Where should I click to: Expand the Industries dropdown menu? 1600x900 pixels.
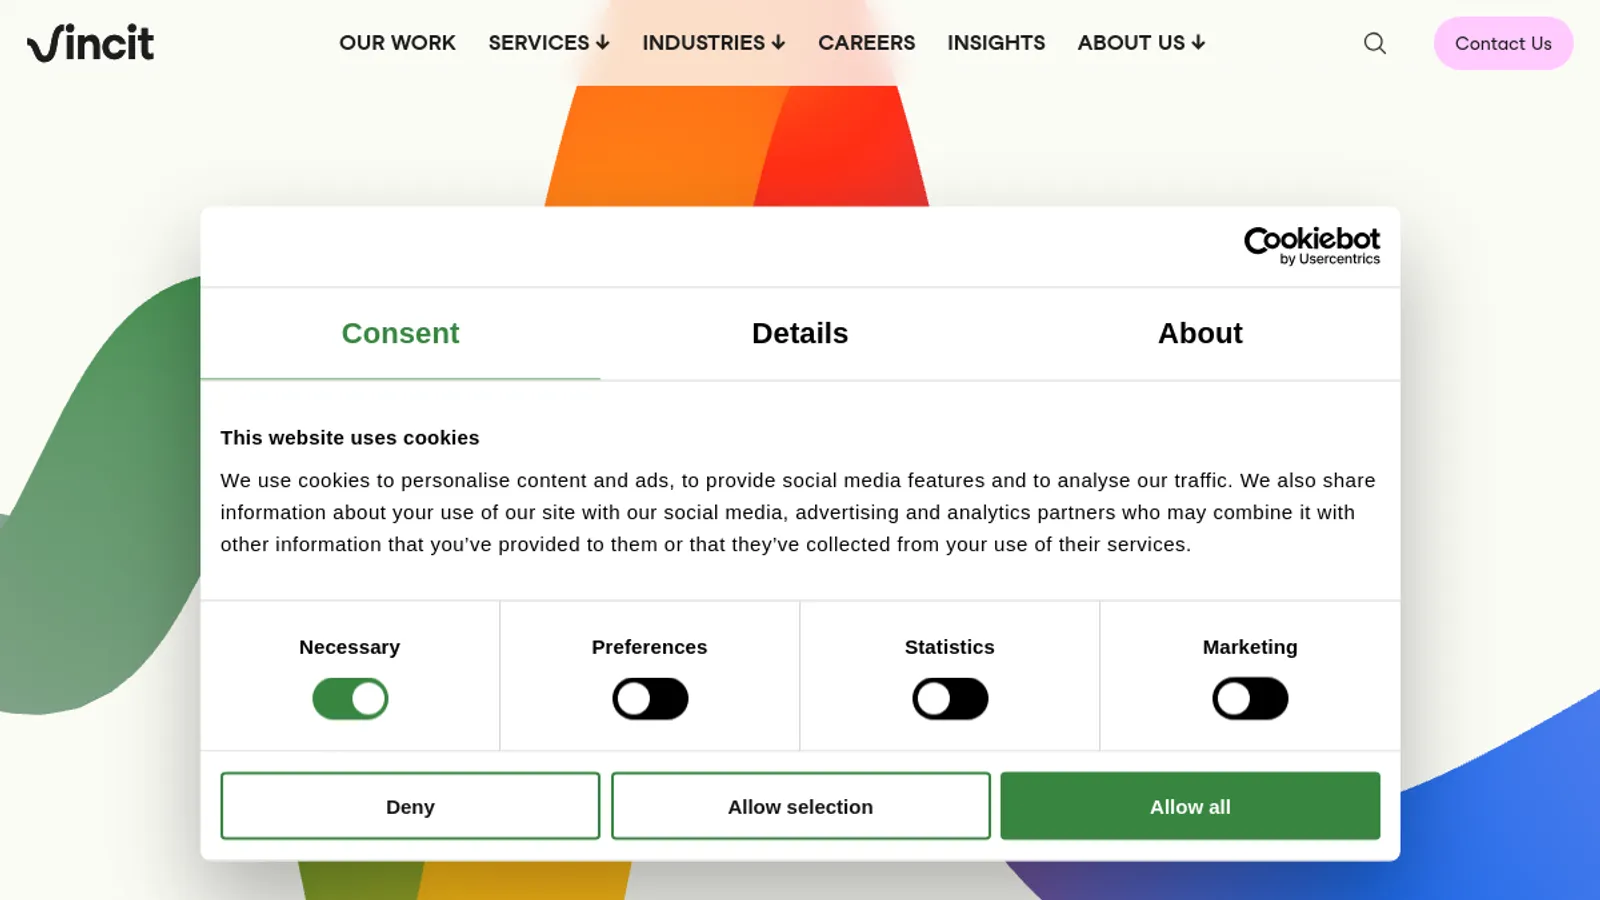pyautogui.click(x=714, y=43)
